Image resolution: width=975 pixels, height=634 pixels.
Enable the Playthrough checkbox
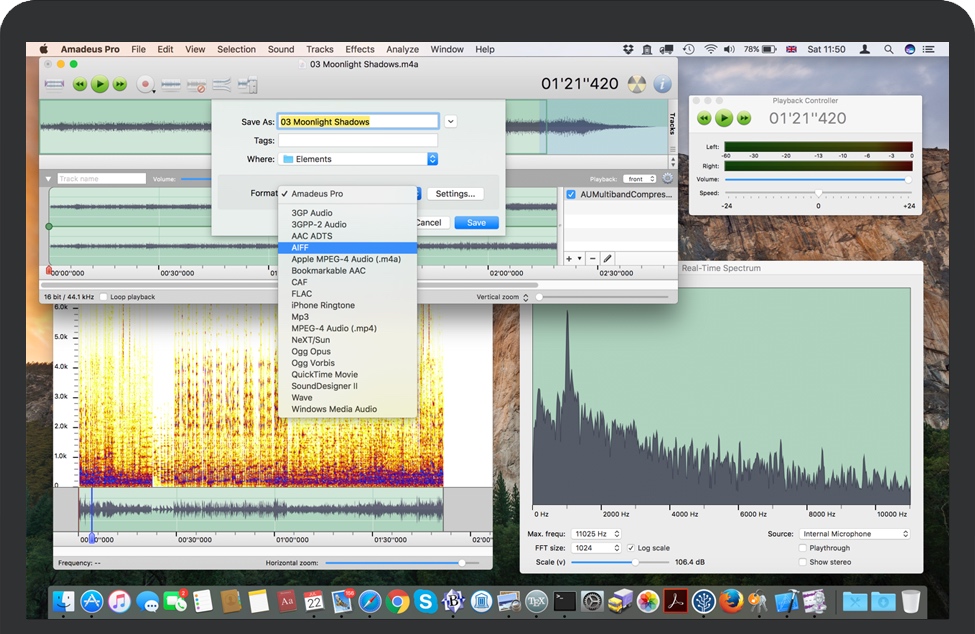pyautogui.click(x=803, y=548)
